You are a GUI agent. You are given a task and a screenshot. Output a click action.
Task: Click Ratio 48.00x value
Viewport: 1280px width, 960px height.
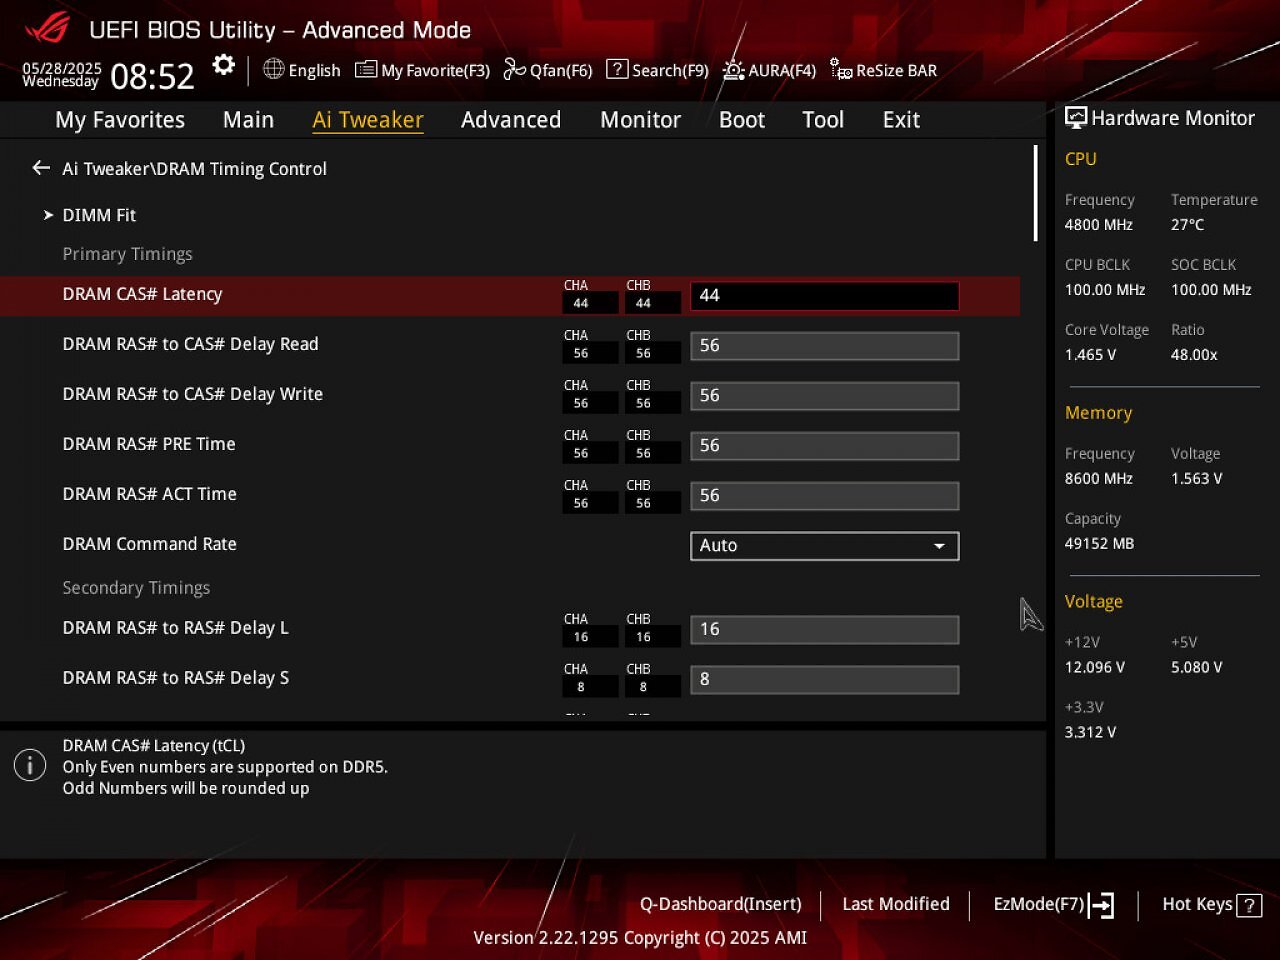1194,355
